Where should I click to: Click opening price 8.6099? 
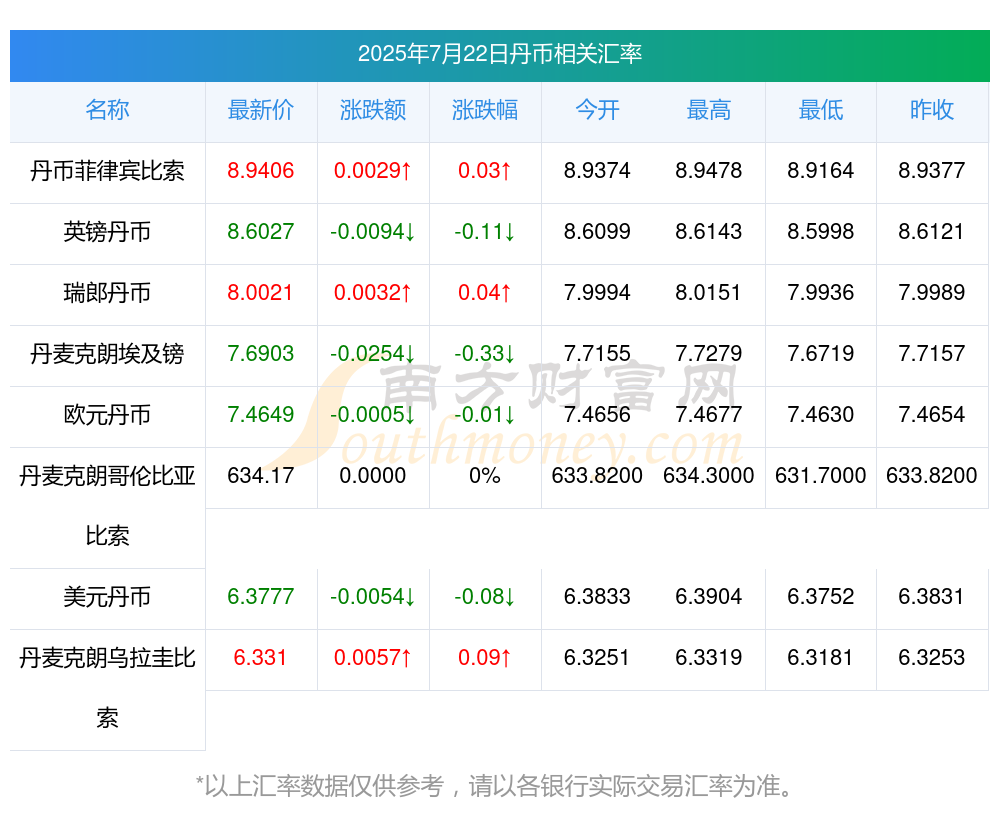pyautogui.click(x=597, y=231)
